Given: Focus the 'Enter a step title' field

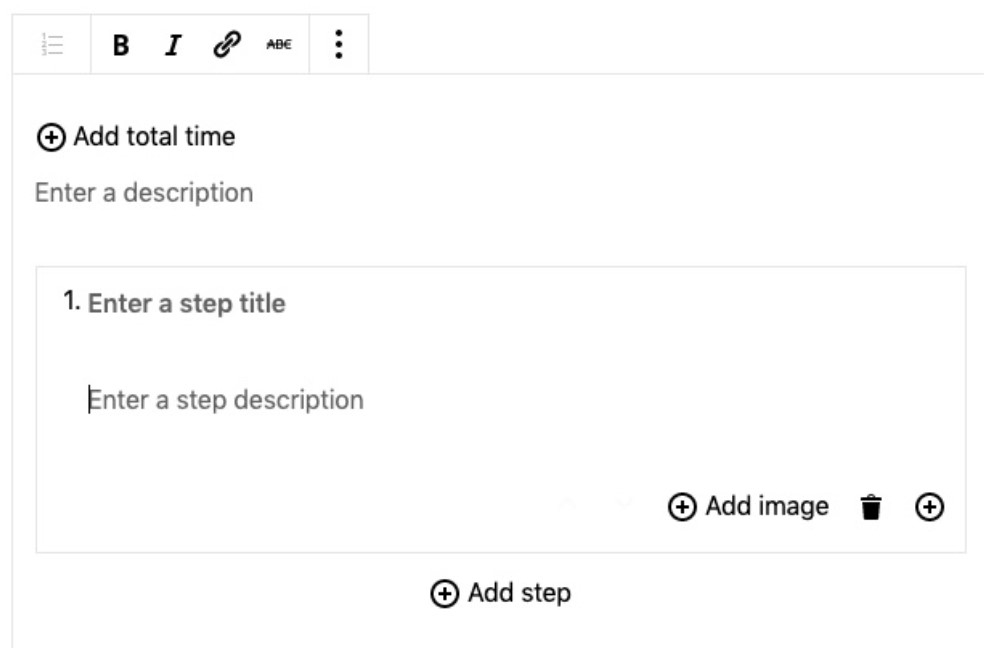Looking at the screenshot, I should click(187, 303).
